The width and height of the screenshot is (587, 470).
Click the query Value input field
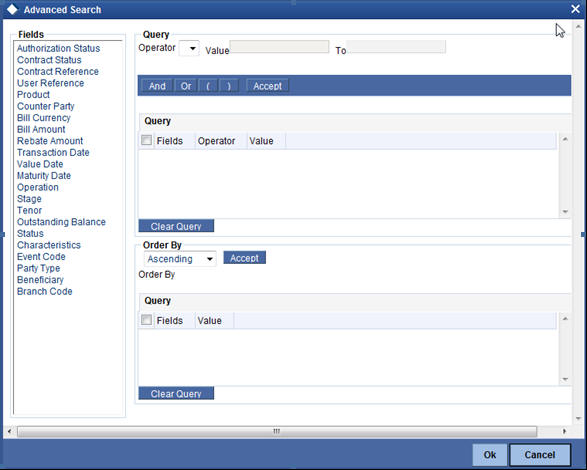279,47
